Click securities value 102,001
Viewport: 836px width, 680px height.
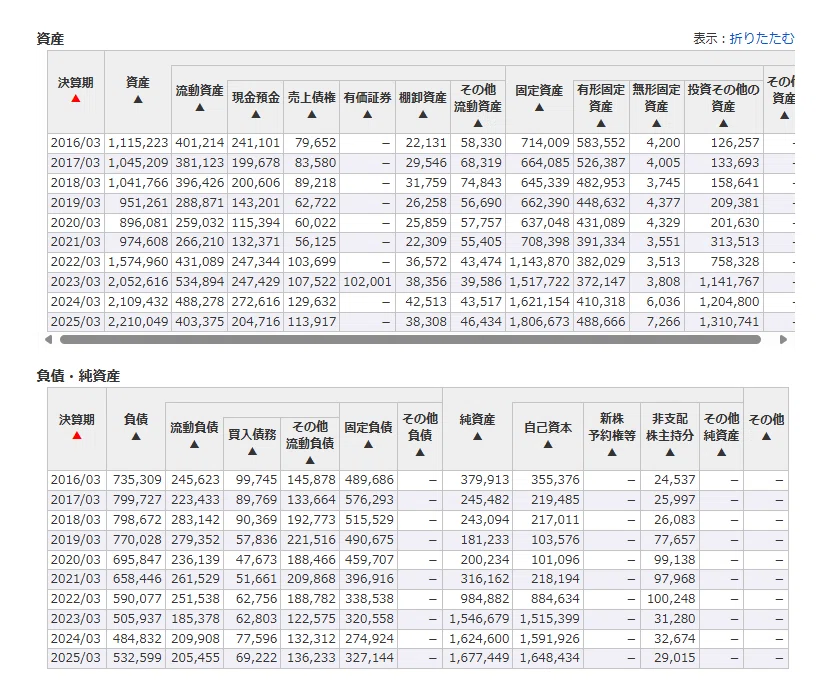click(x=367, y=282)
